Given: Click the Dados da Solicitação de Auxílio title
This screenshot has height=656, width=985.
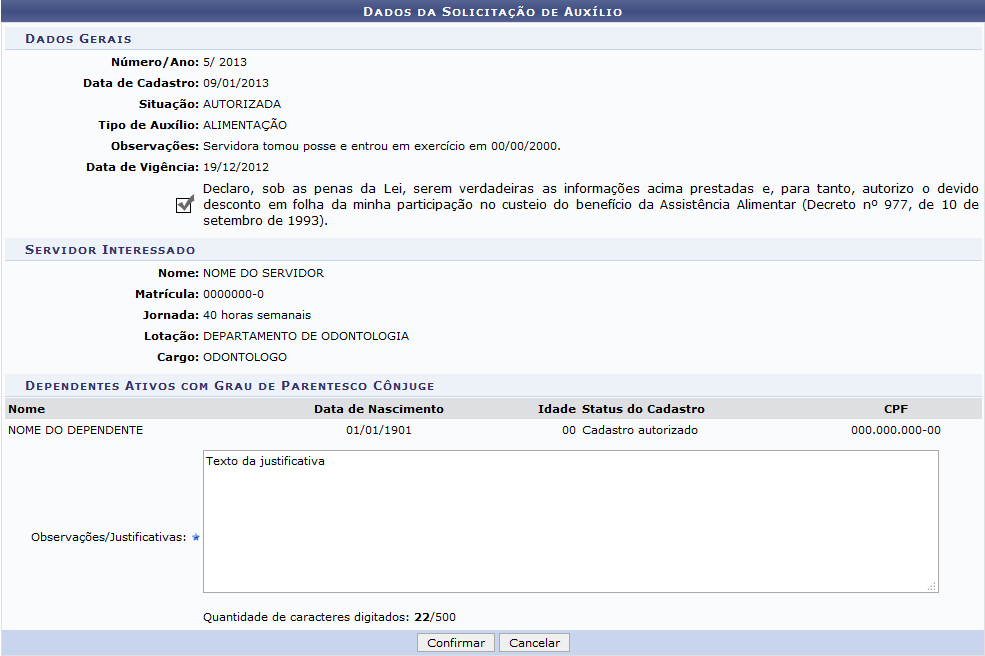Looking at the screenshot, I should click(x=492, y=12).
